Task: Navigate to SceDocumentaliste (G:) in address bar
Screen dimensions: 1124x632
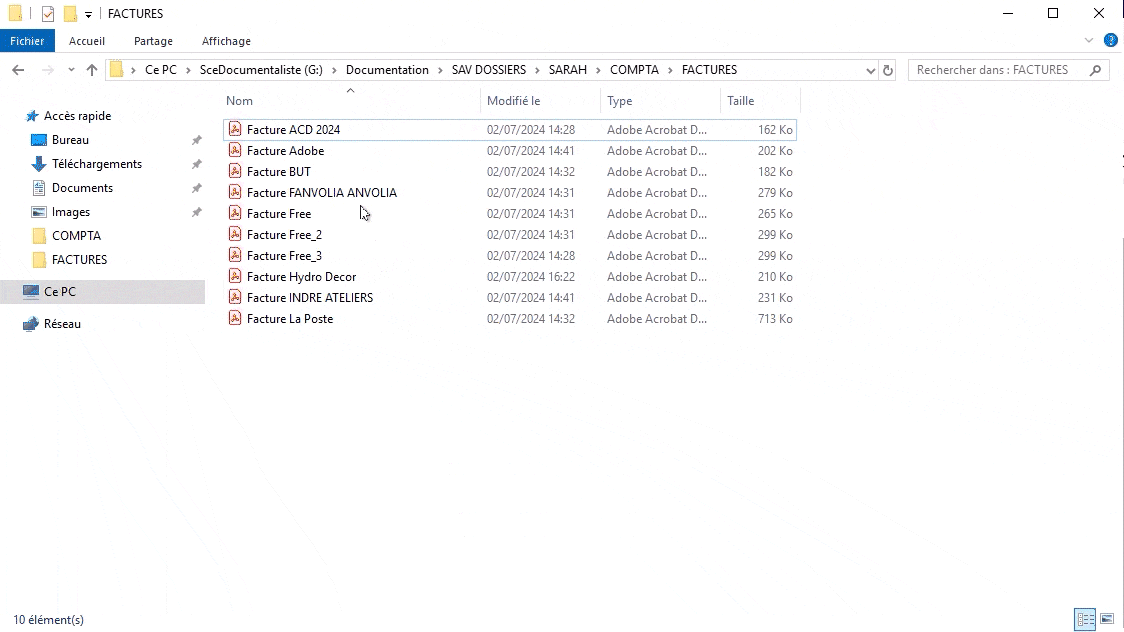Action: tap(261, 70)
